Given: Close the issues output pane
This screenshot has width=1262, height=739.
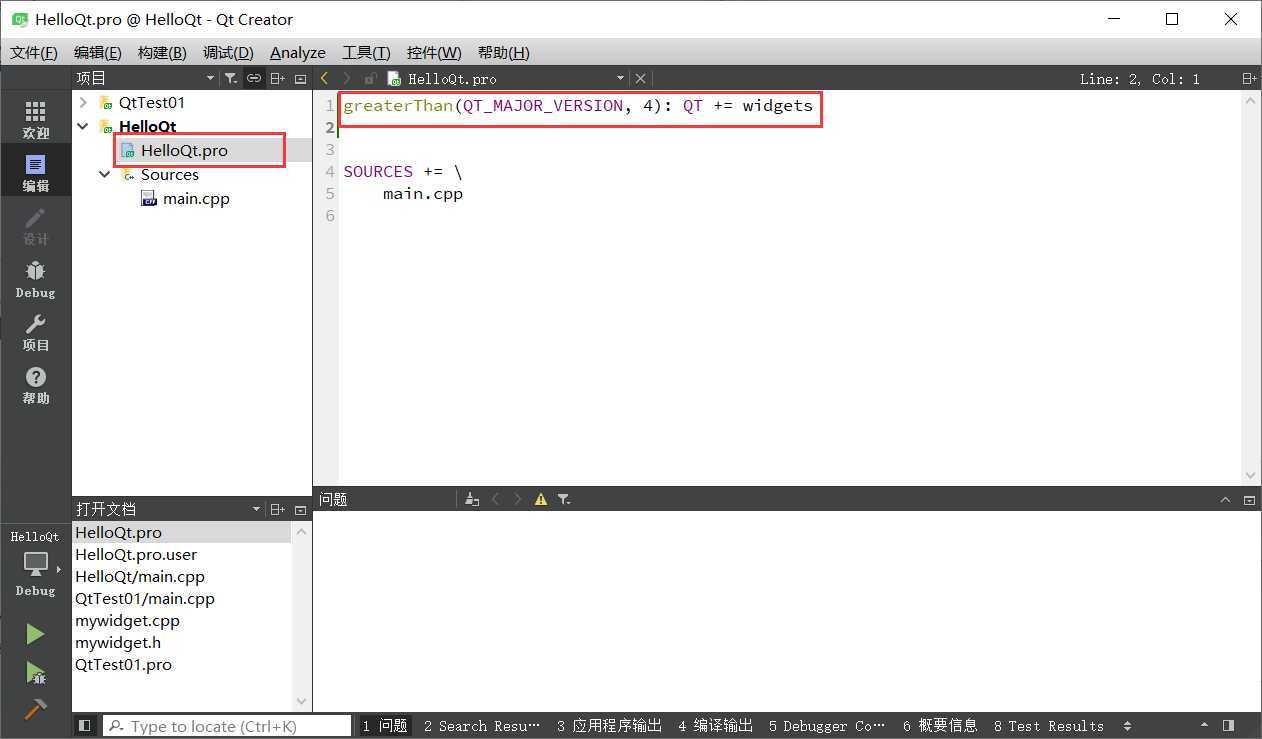Looking at the screenshot, I should coord(1249,499).
